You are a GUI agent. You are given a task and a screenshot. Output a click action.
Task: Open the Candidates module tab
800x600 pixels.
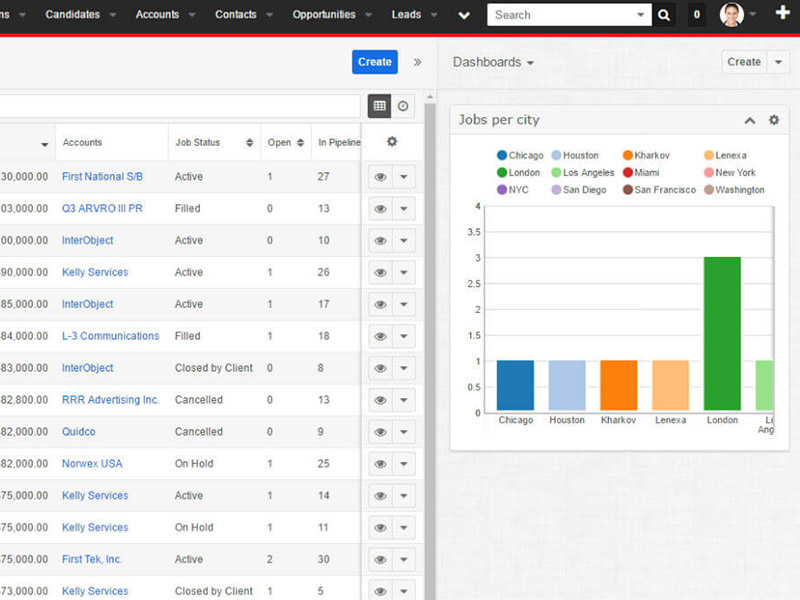pyautogui.click(x=72, y=14)
